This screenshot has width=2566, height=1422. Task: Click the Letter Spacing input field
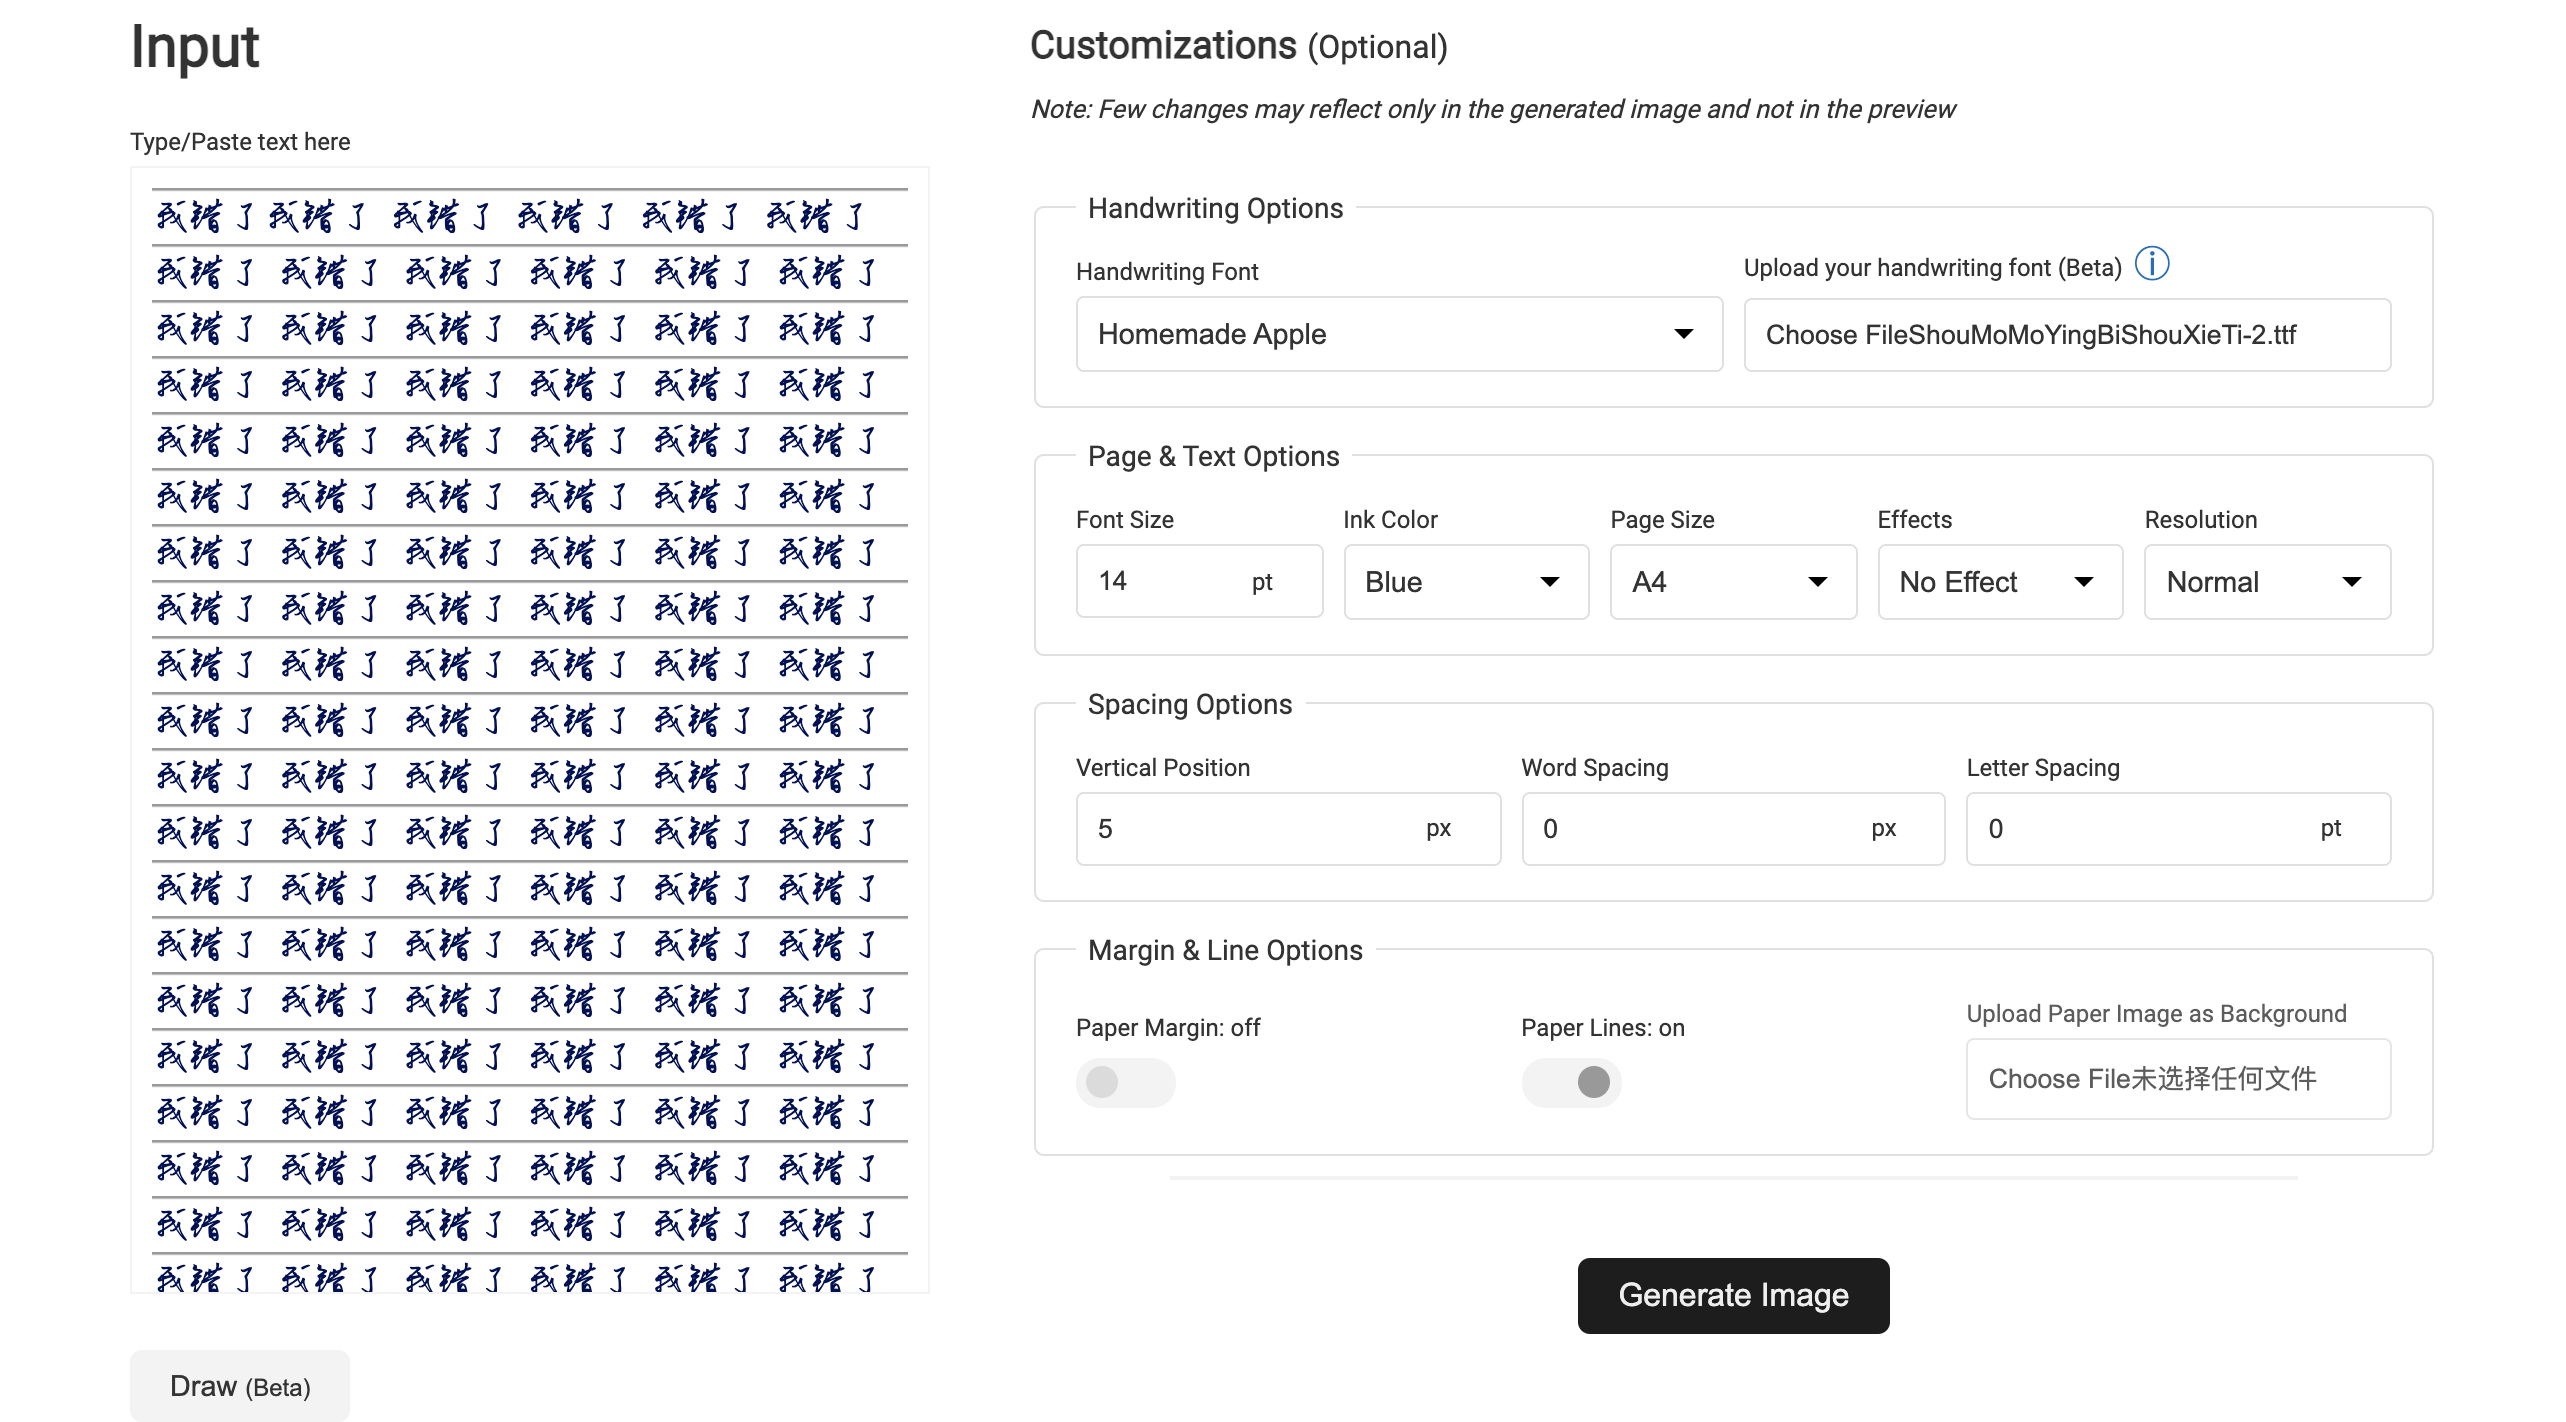pos(2140,829)
